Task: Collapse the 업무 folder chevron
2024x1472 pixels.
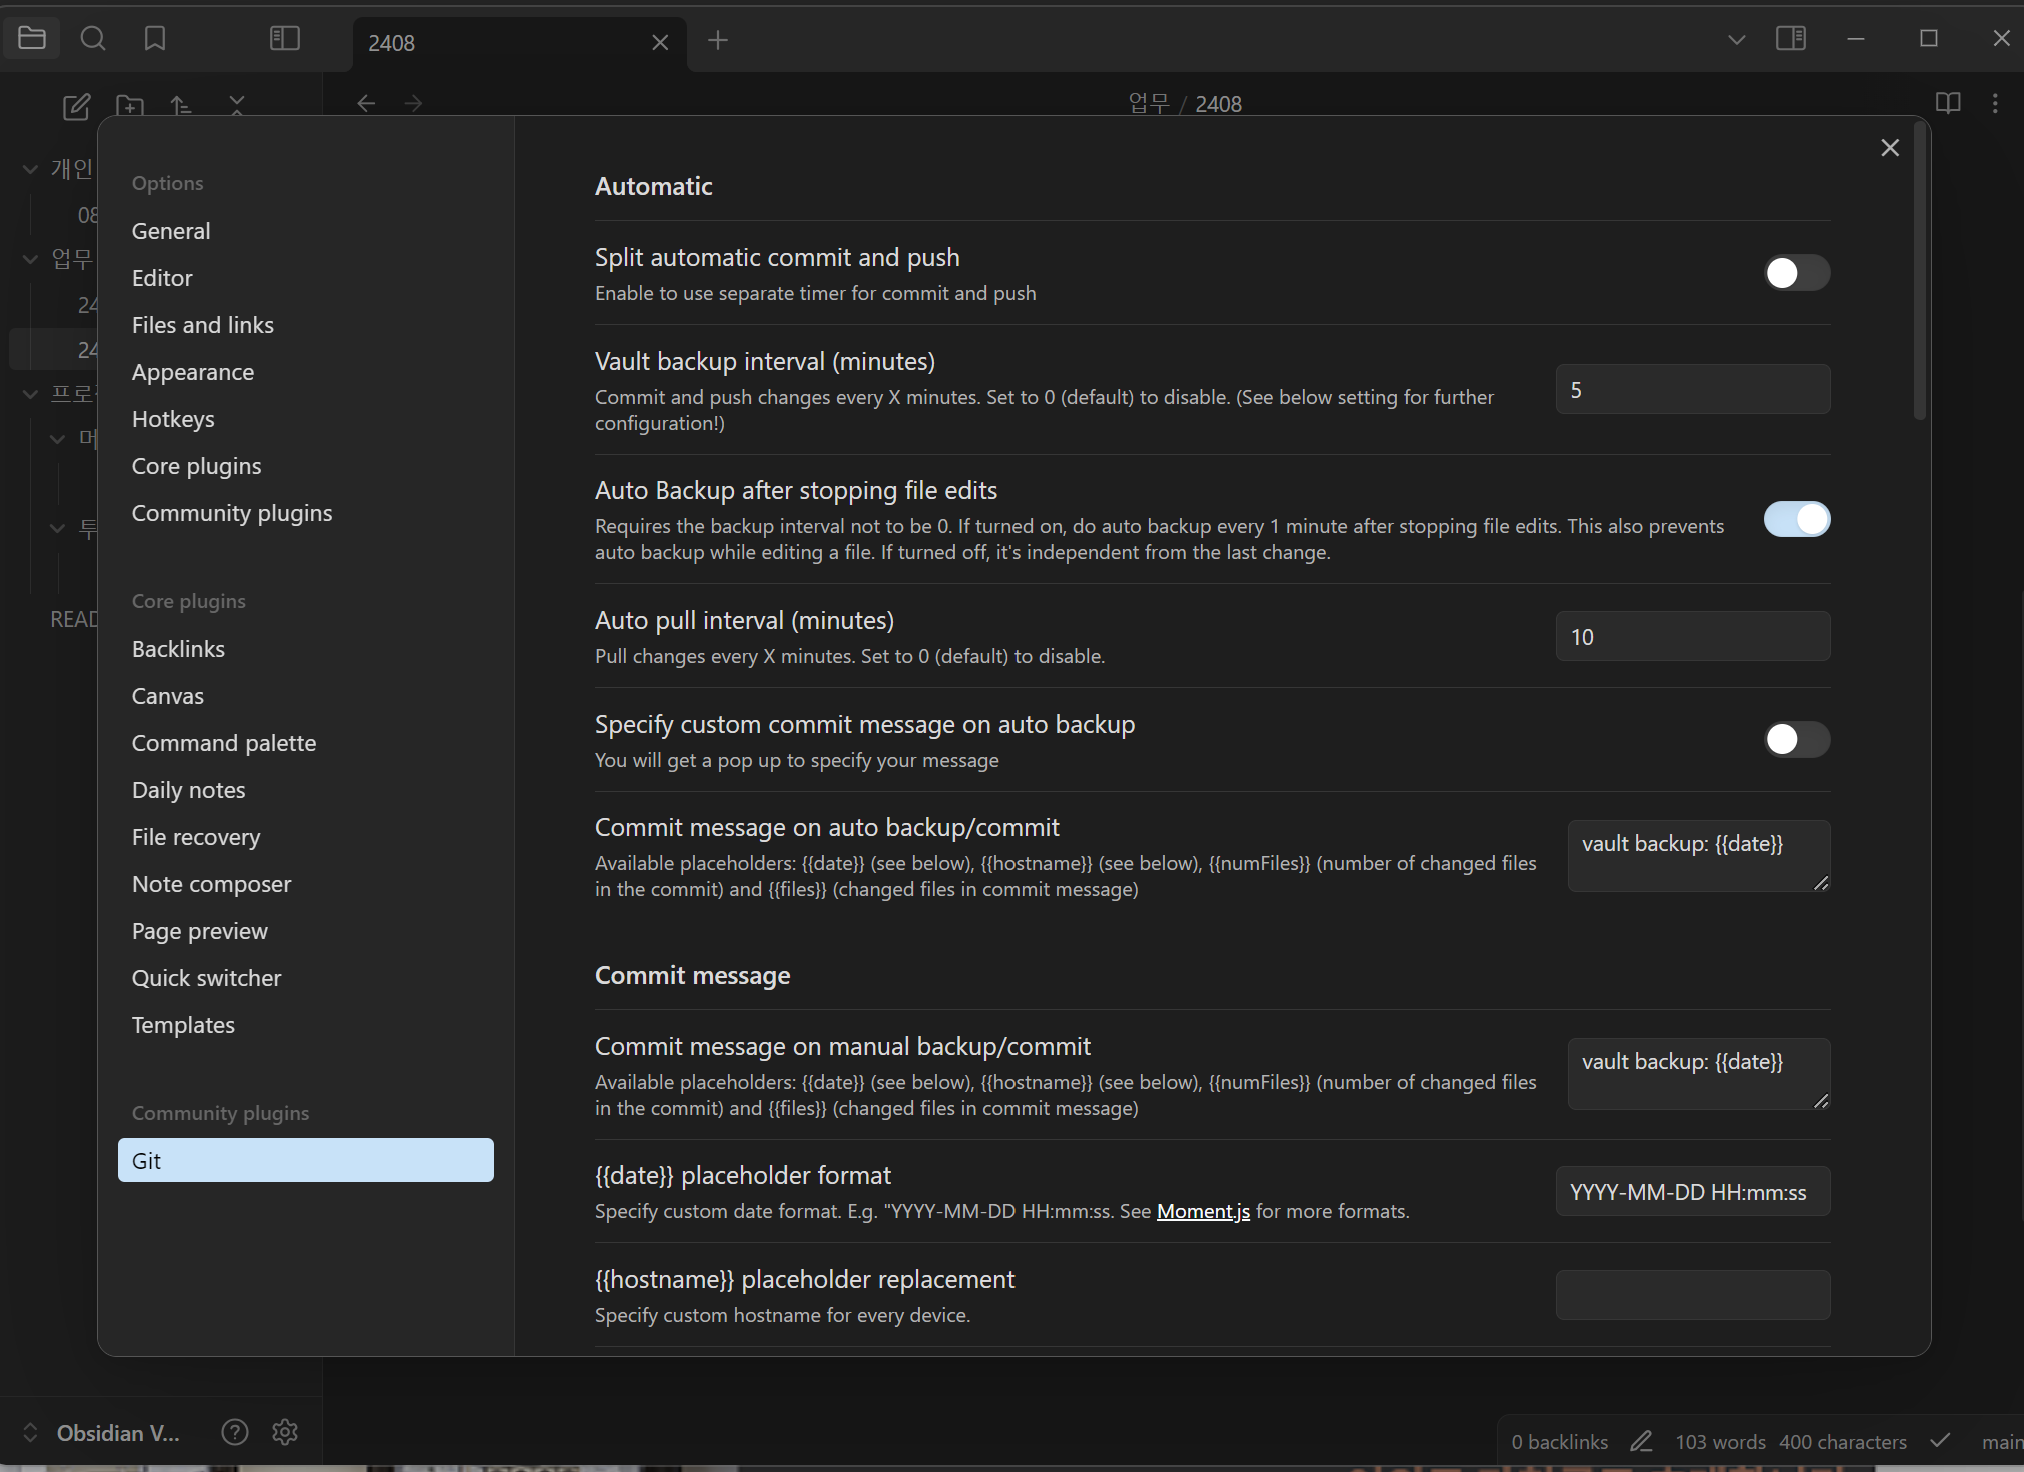Action: pos(30,259)
